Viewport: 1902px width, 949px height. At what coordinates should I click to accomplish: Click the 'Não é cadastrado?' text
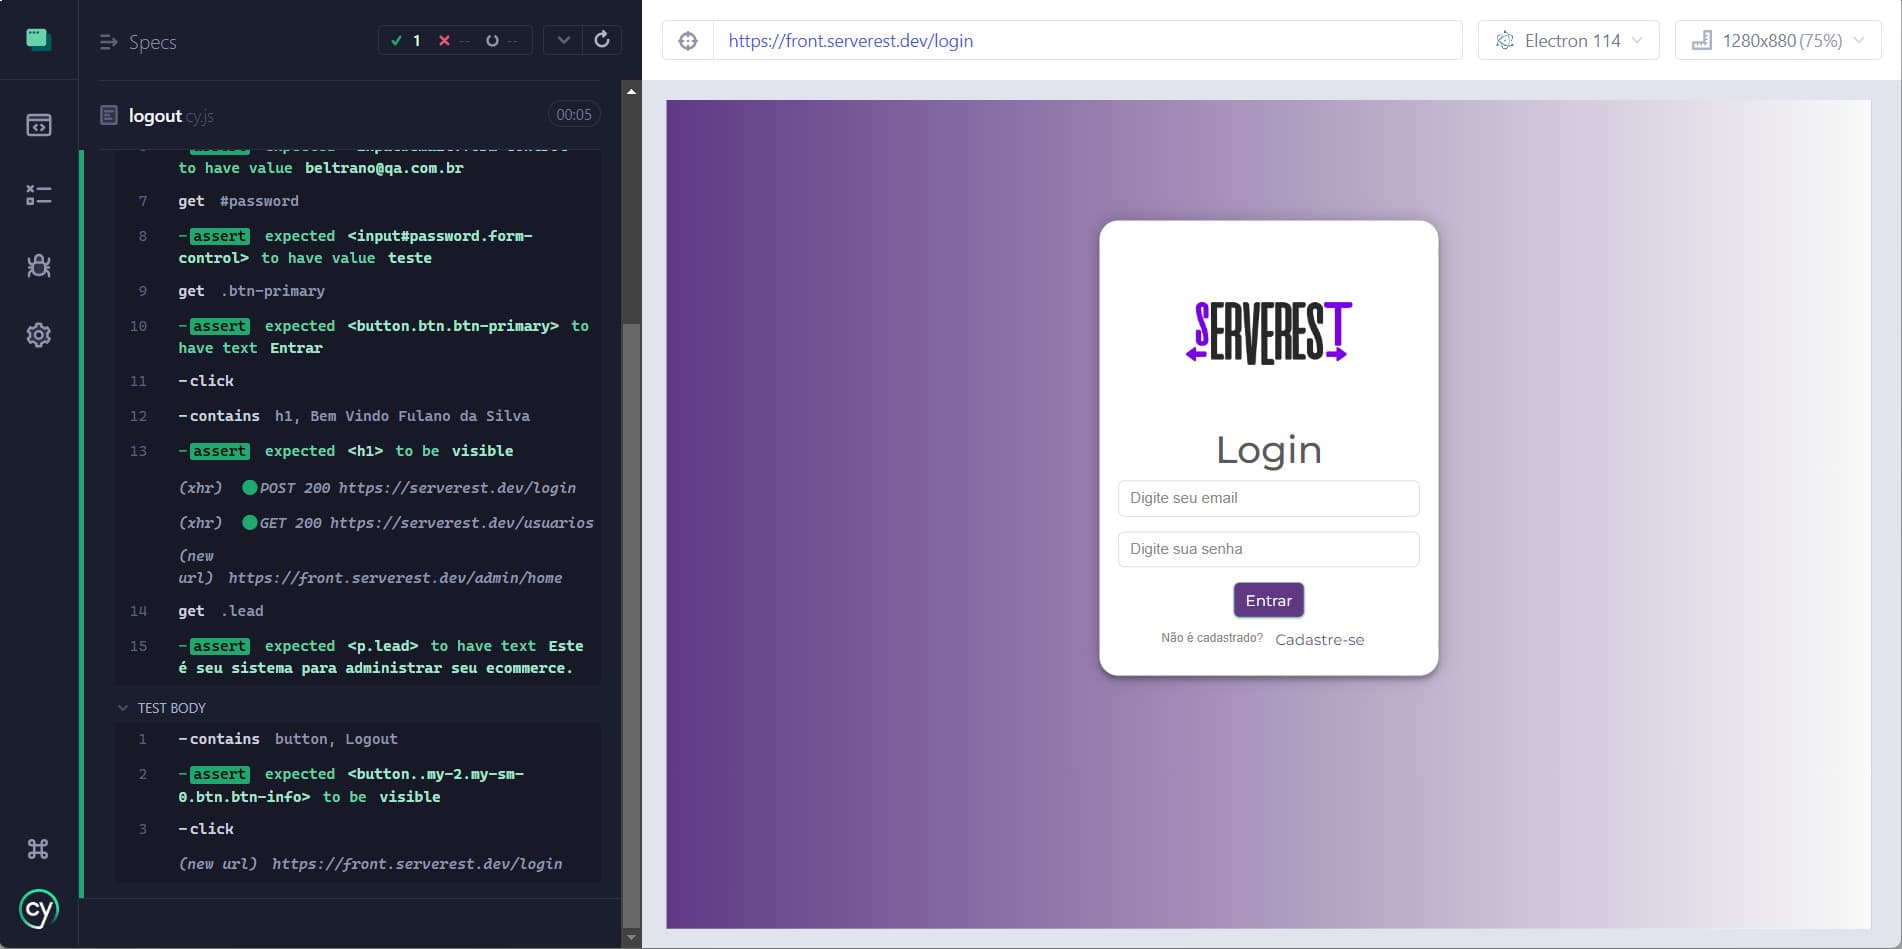[x=1211, y=638]
